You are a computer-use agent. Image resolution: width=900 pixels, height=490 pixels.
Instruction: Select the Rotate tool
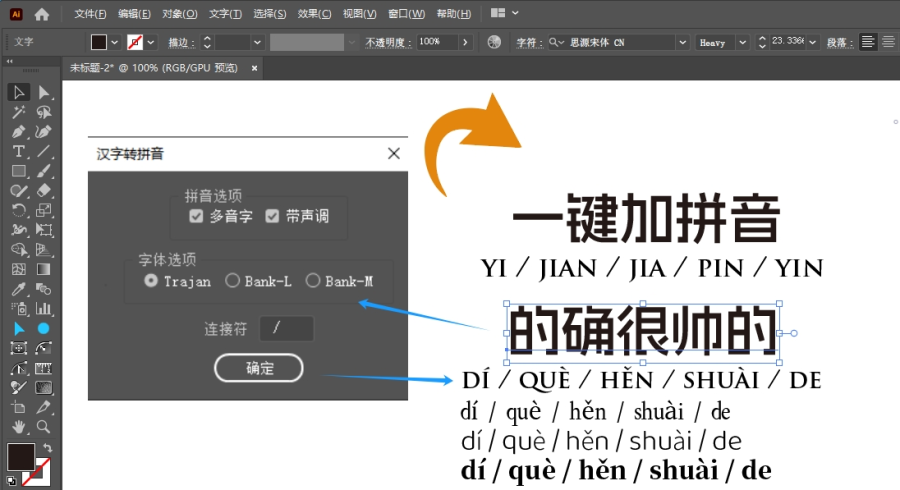[18, 211]
